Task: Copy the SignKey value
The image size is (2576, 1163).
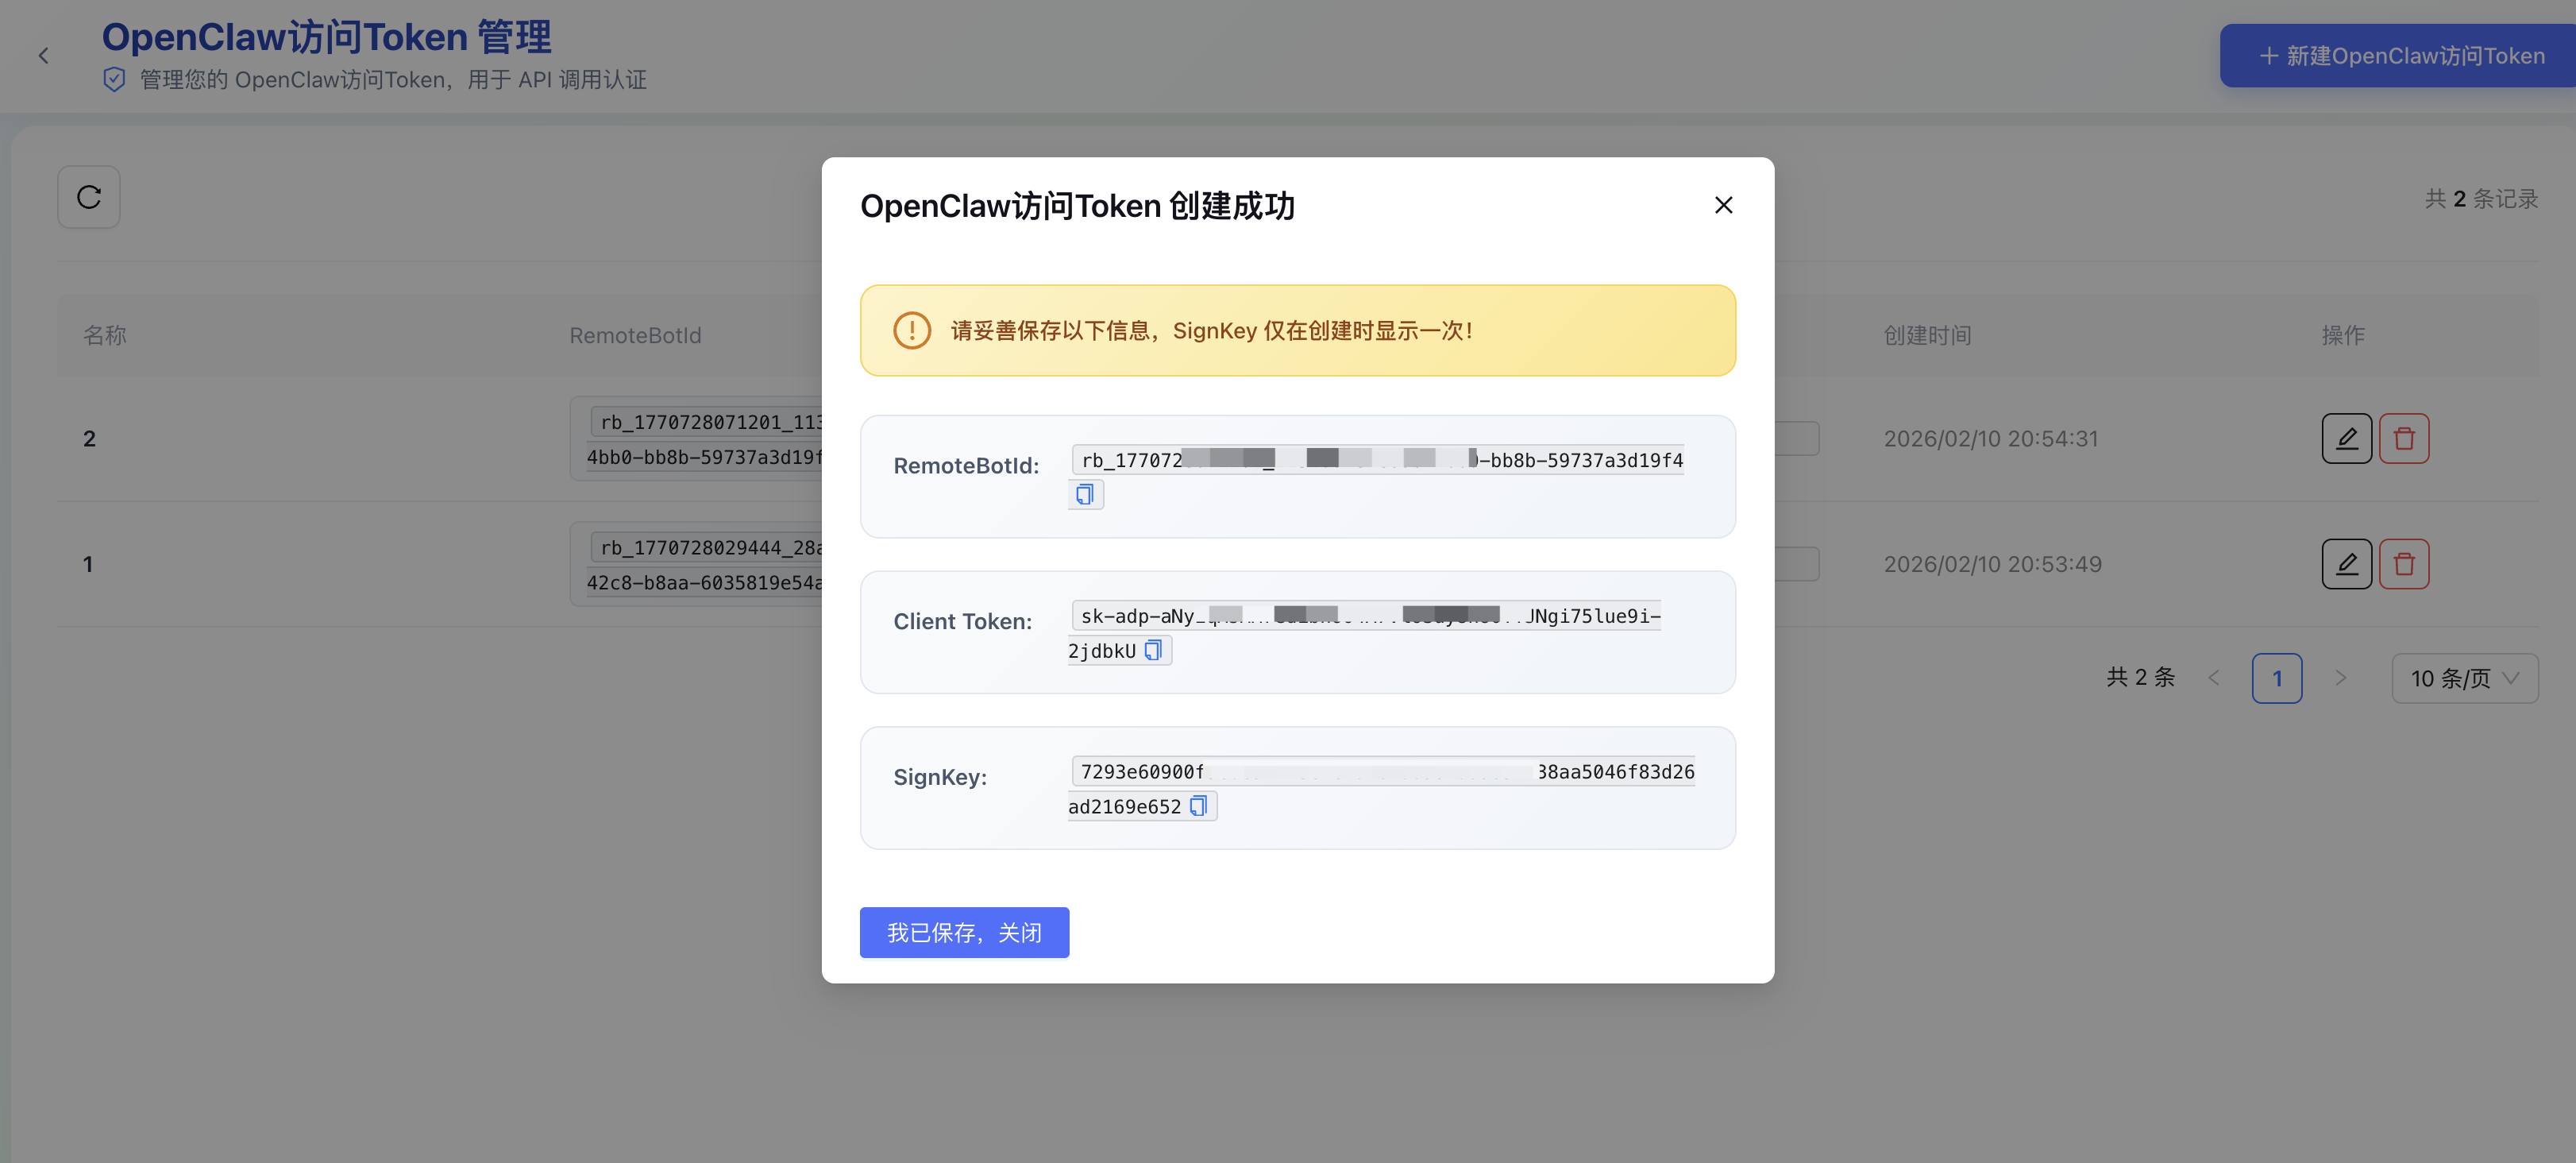Action: 1198,806
